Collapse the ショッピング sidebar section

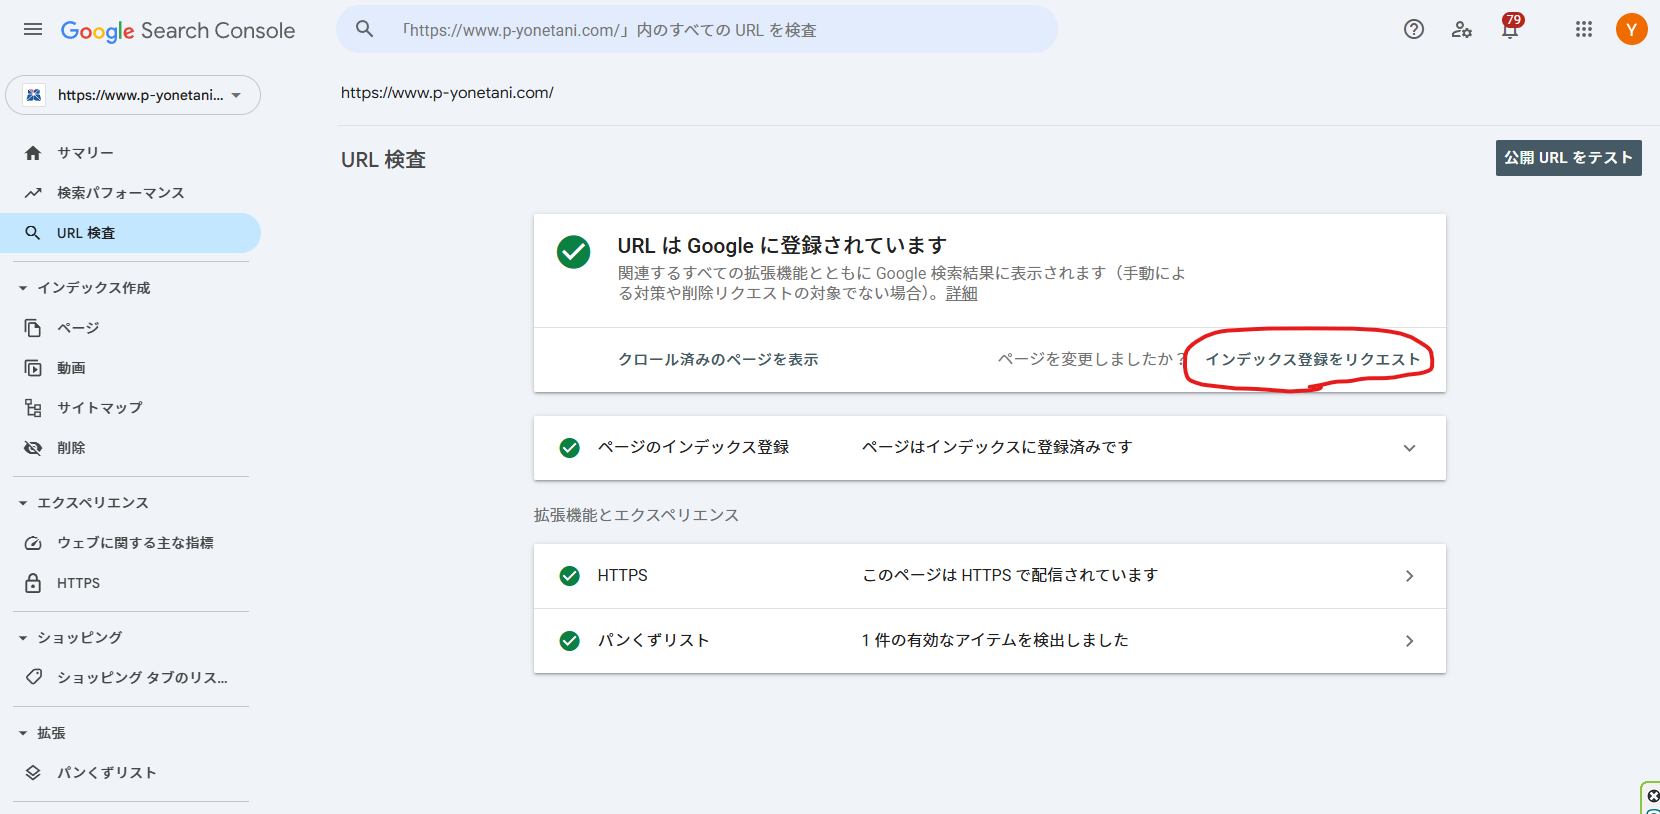[23, 638]
